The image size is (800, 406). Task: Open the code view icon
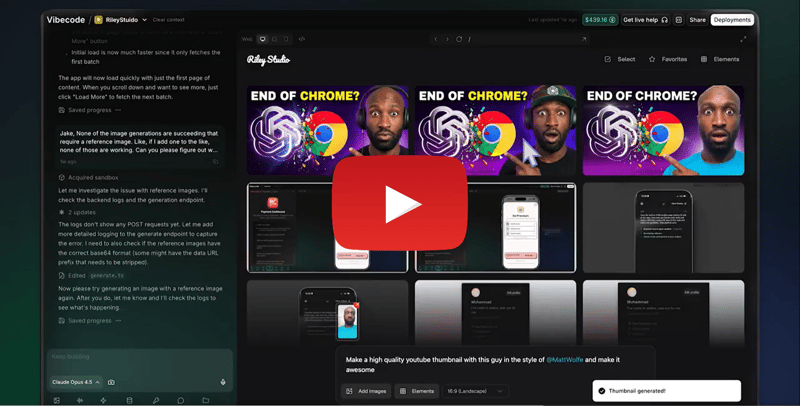[x=302, y=39]
